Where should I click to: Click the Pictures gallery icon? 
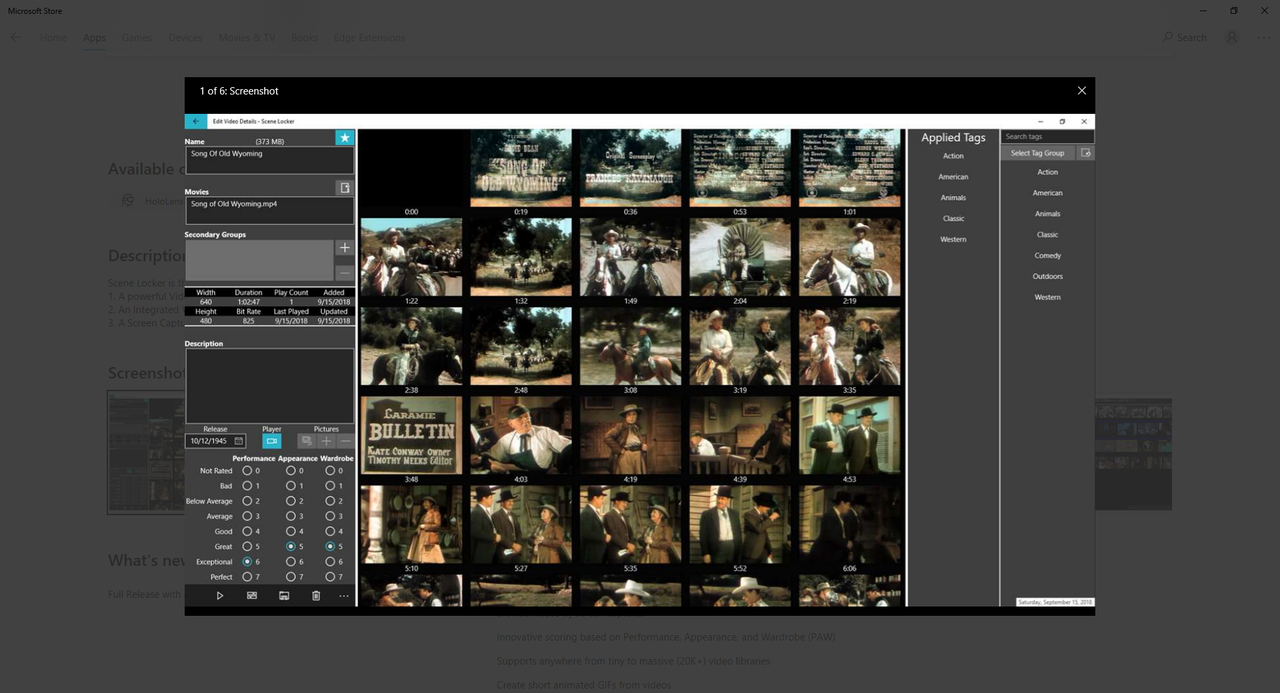click(307, 441)
